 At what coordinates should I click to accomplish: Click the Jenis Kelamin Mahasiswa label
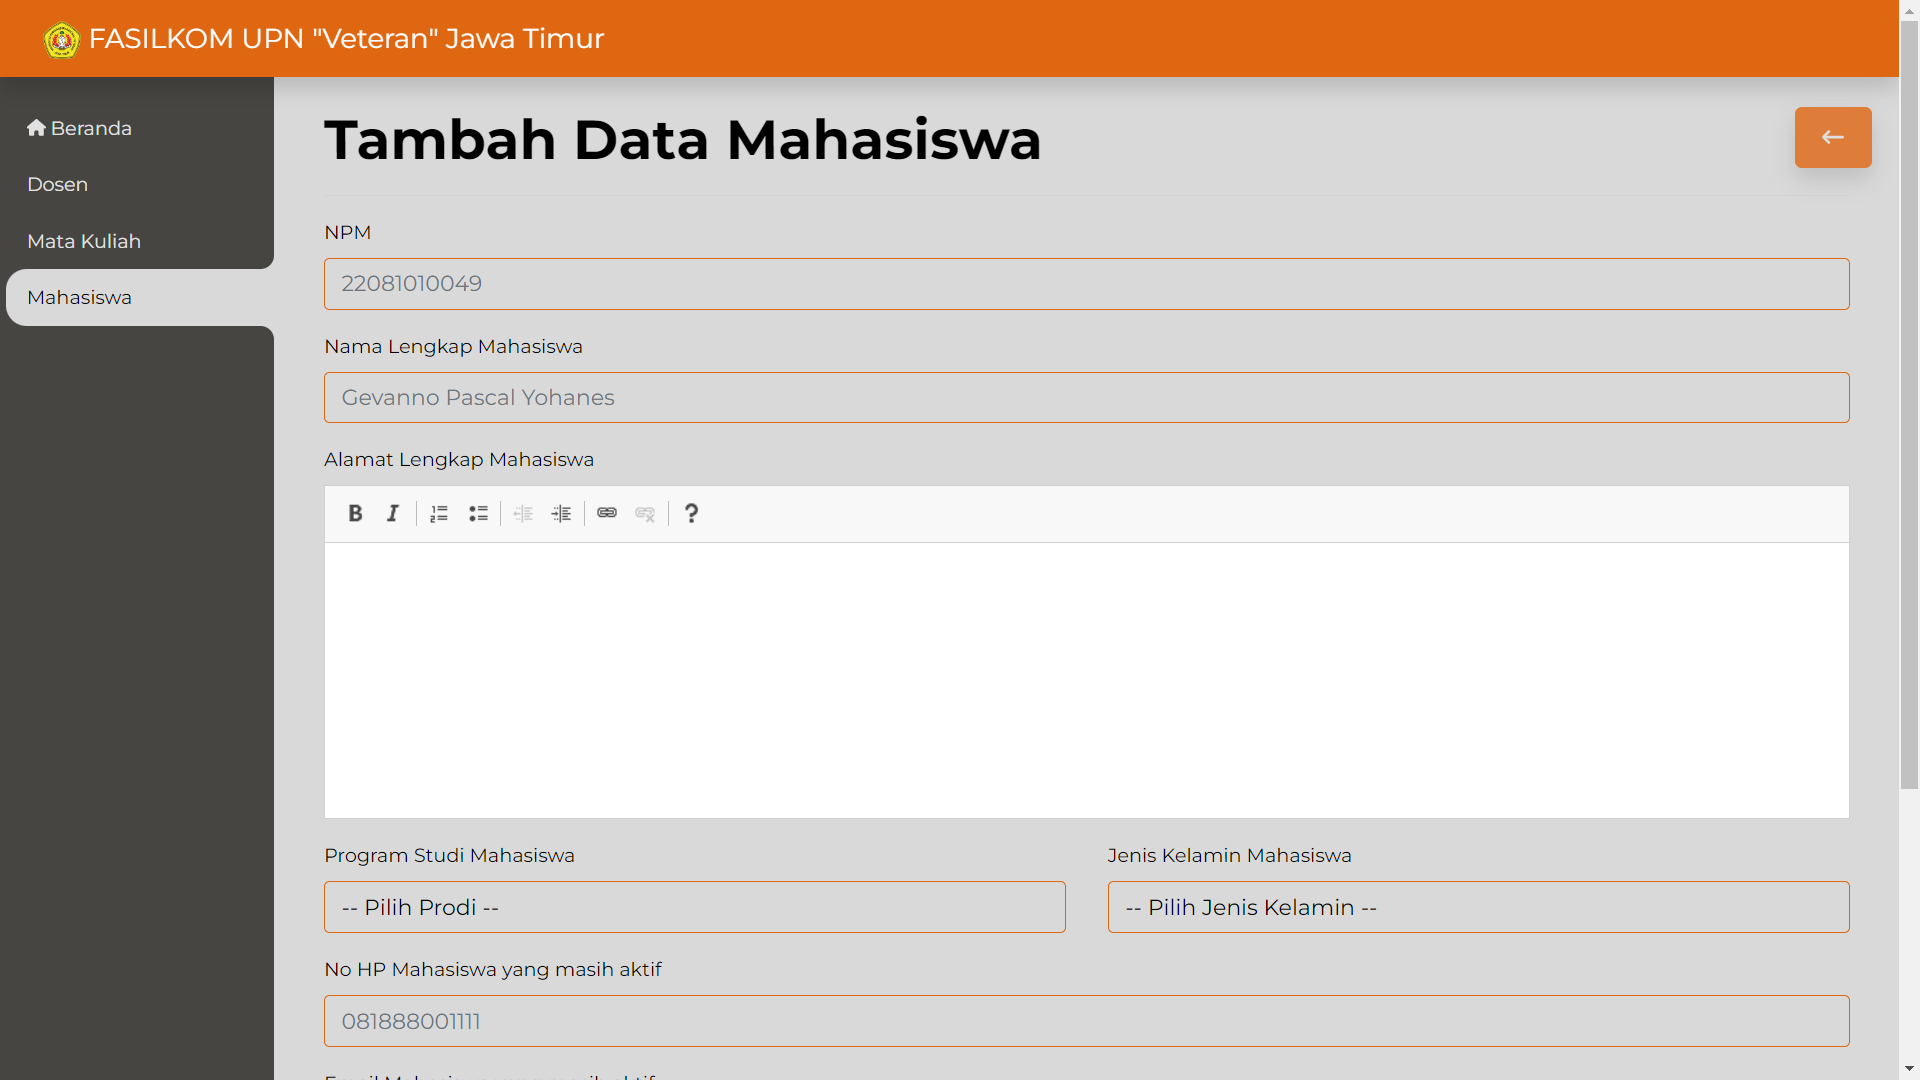pyautogui.click(x=1229, y=855)
